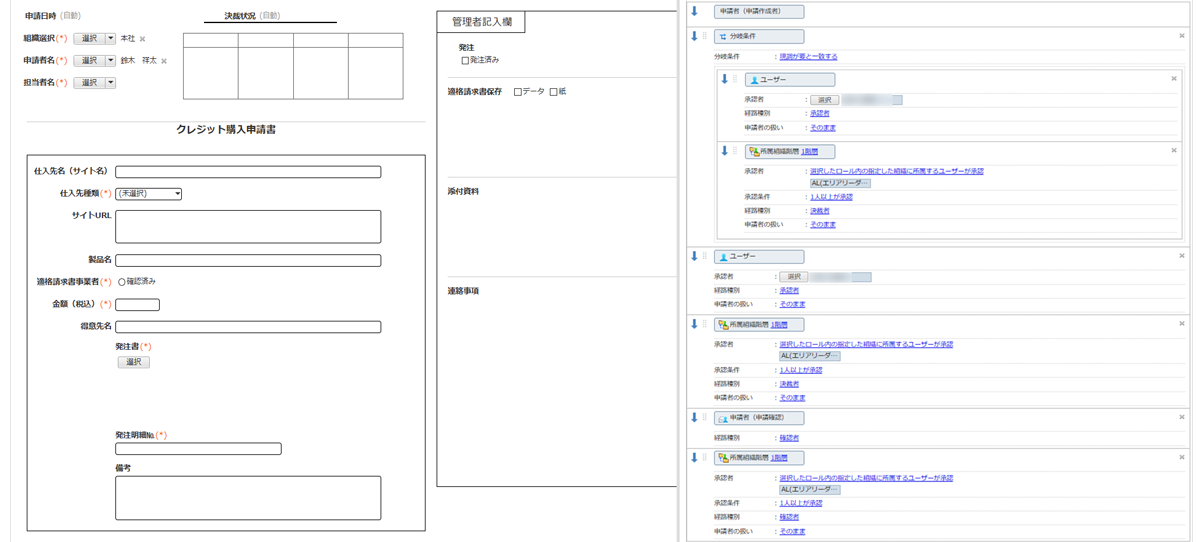Click the 決裁状況 heading text
This screenshot has height=542, width=1200.
coord(240,16)
